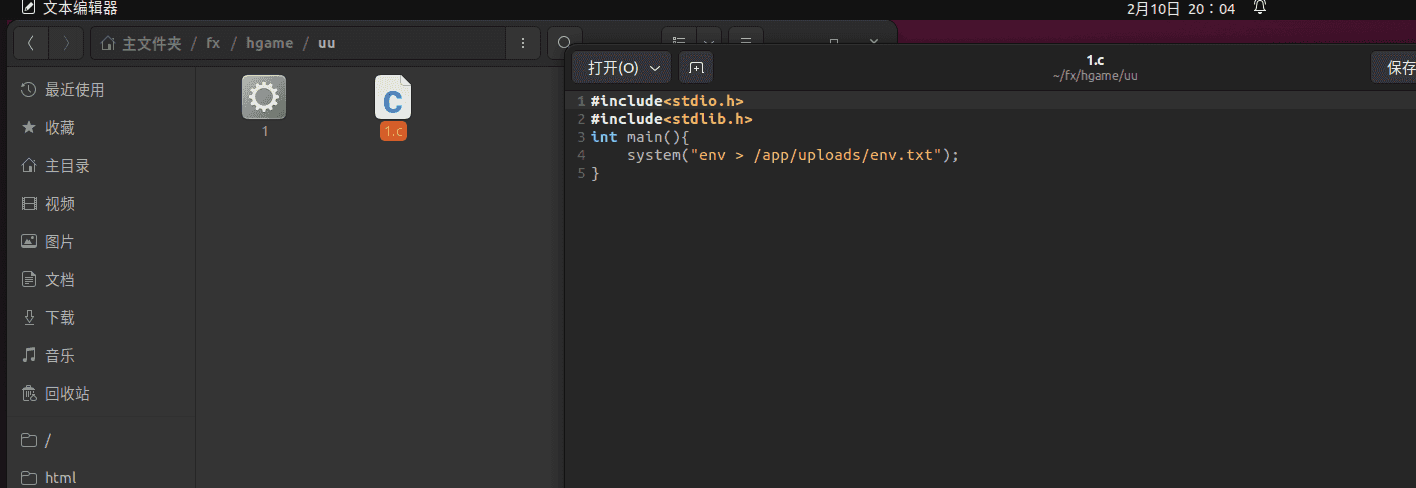Click on the system("env...") code line
This screenshot has width=1416, height=488.
click(x=792, y=155)
